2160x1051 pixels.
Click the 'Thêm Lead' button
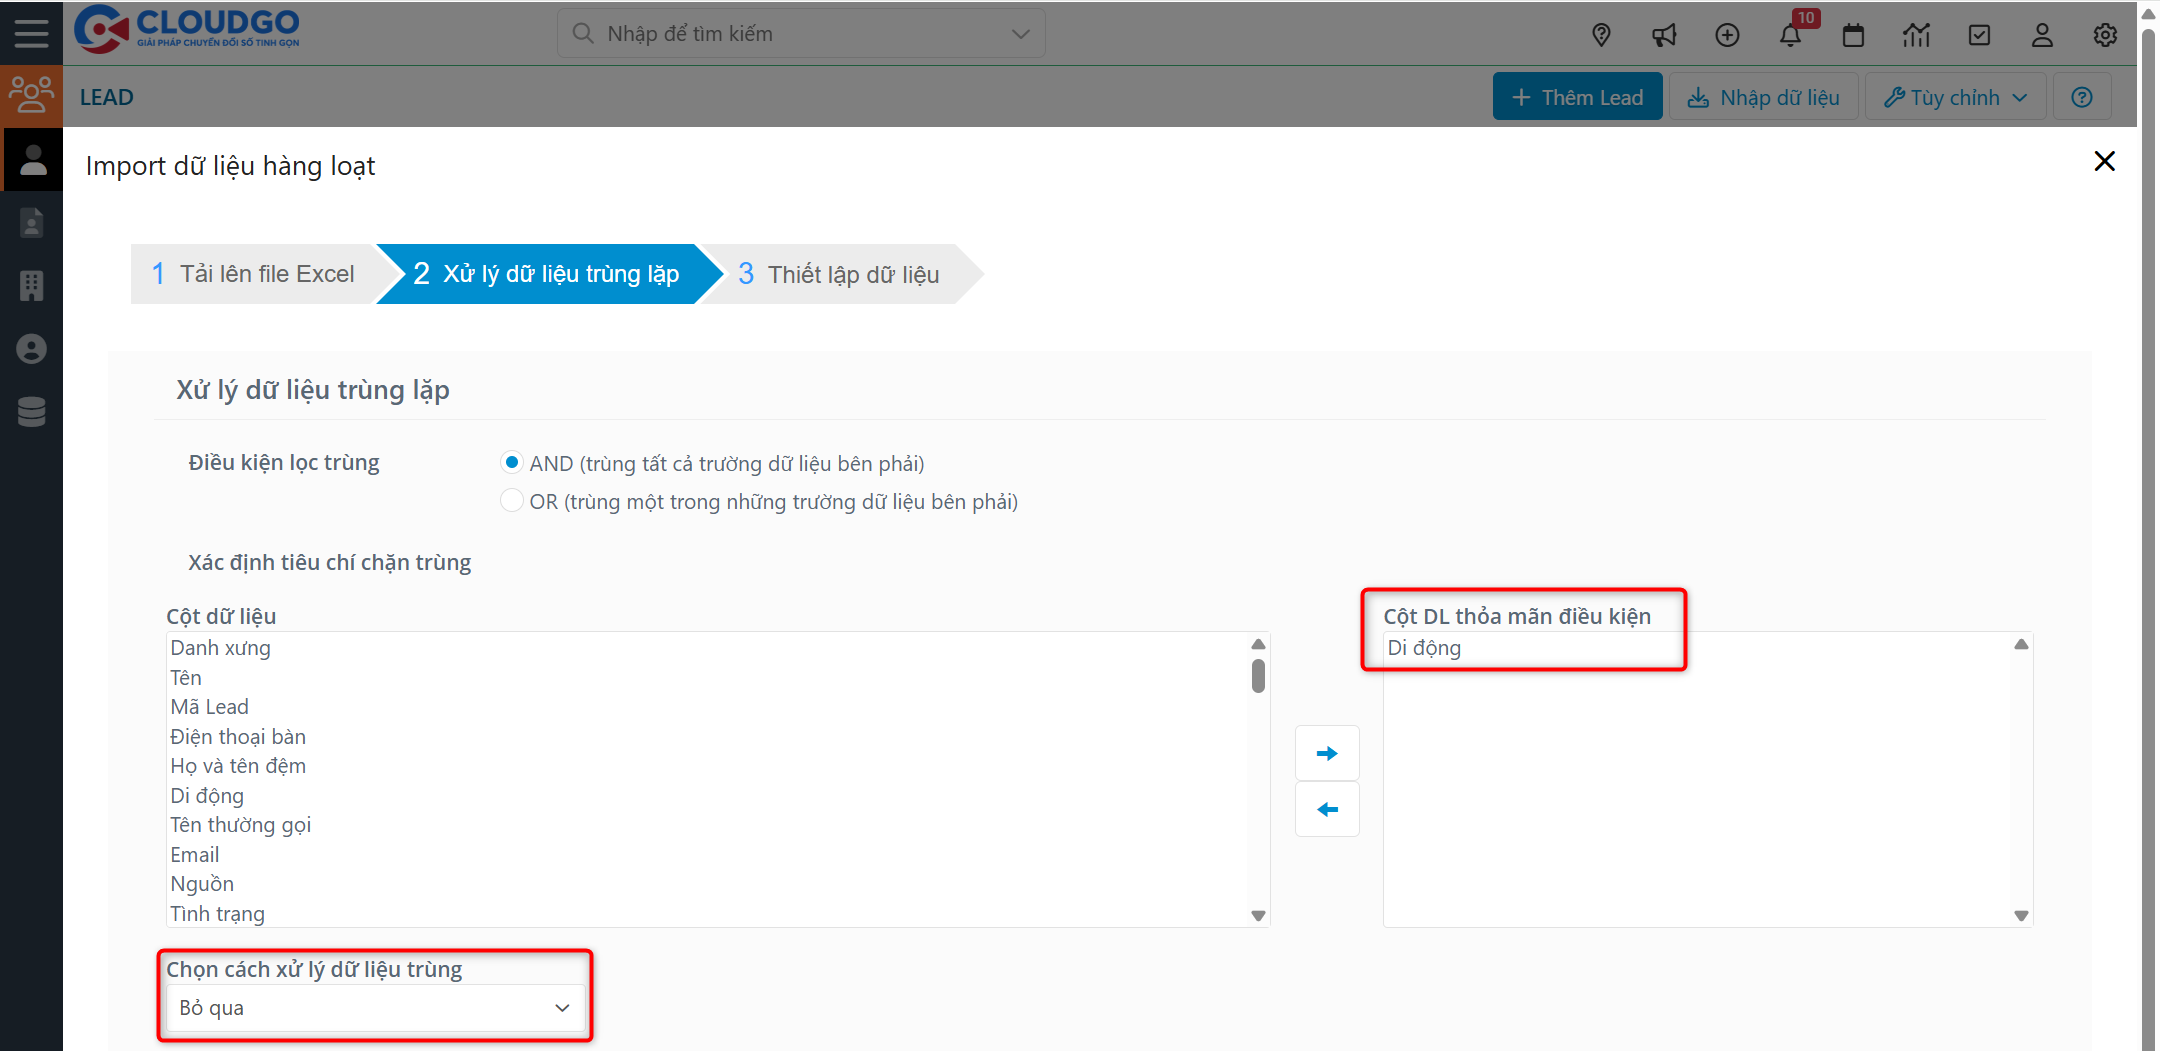pos(1577,96)
